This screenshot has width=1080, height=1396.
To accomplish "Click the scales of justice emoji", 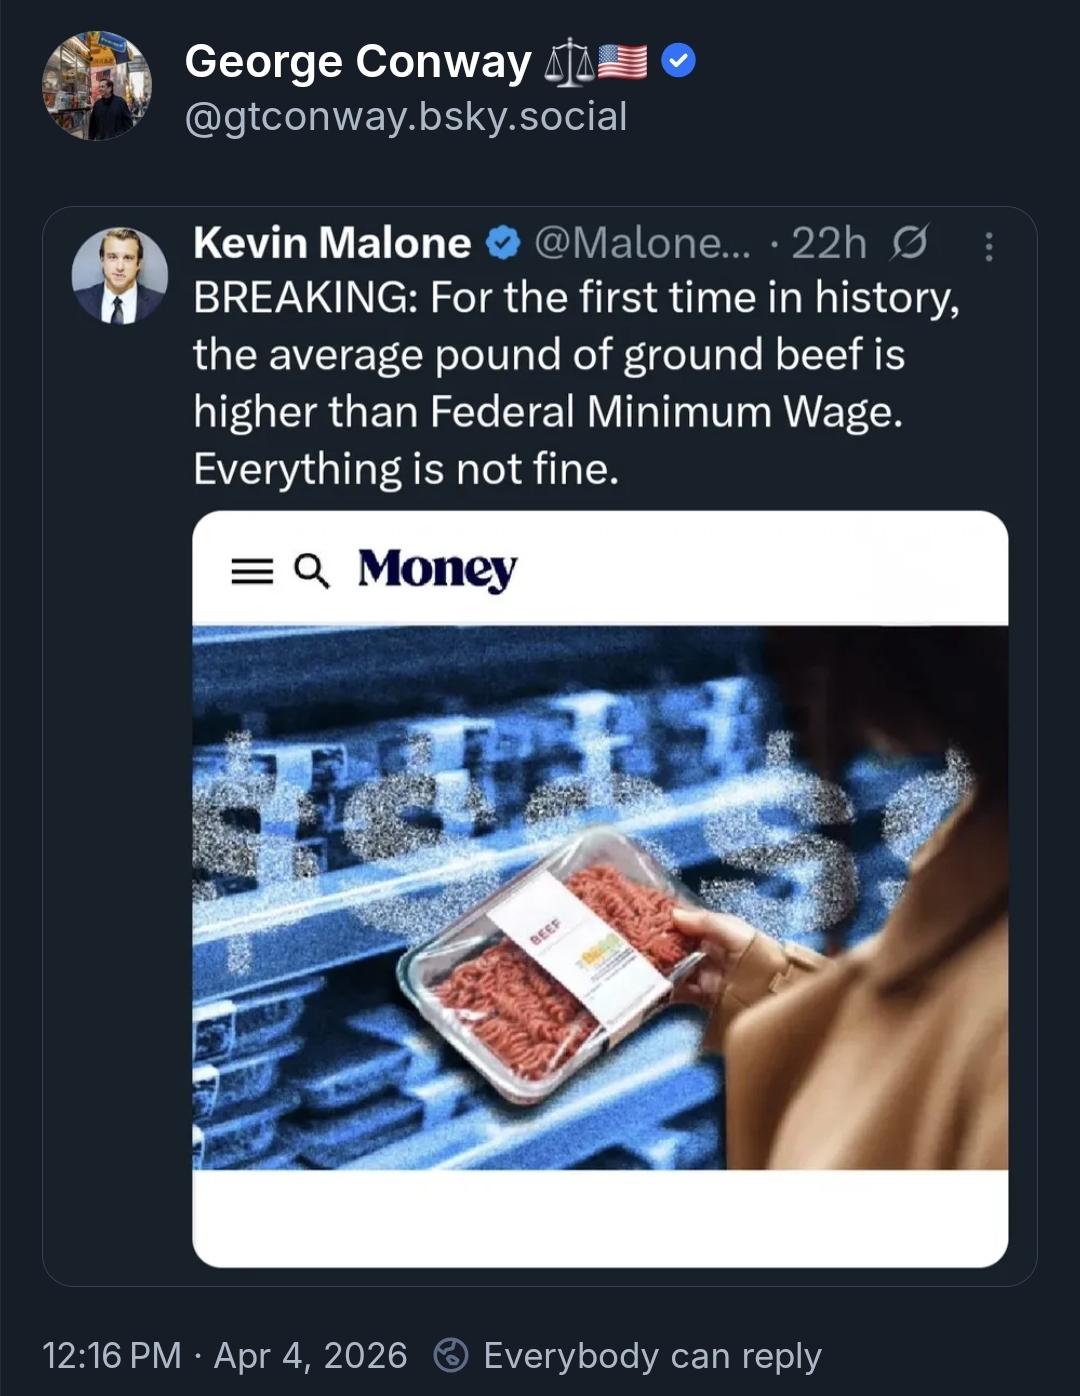I will click(567, 64).
